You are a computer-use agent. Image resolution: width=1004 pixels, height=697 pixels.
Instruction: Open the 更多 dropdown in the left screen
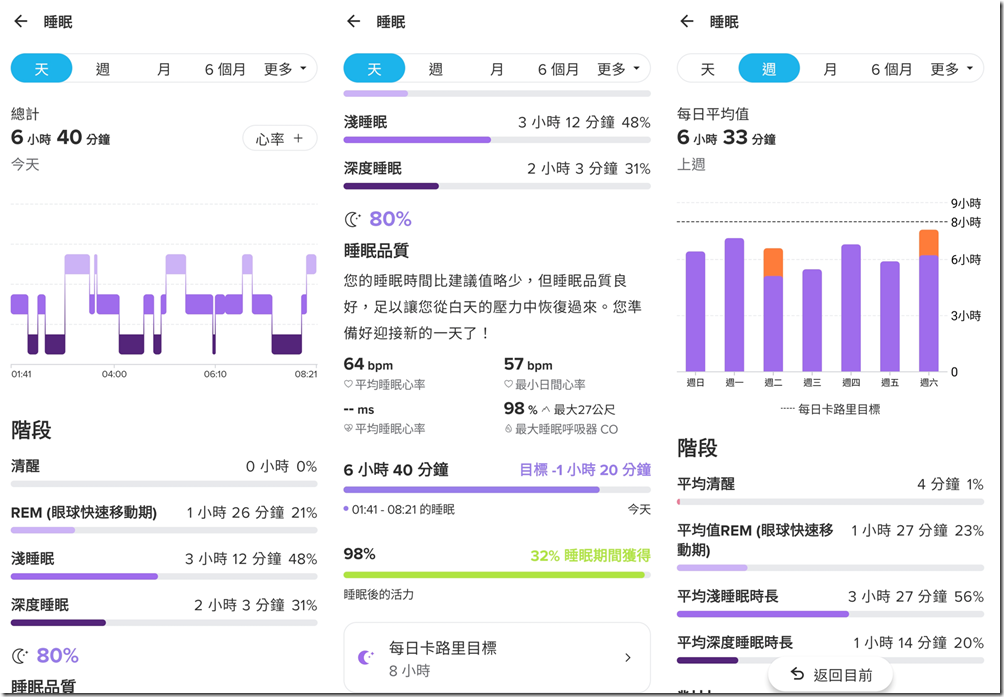pos(286,68)
